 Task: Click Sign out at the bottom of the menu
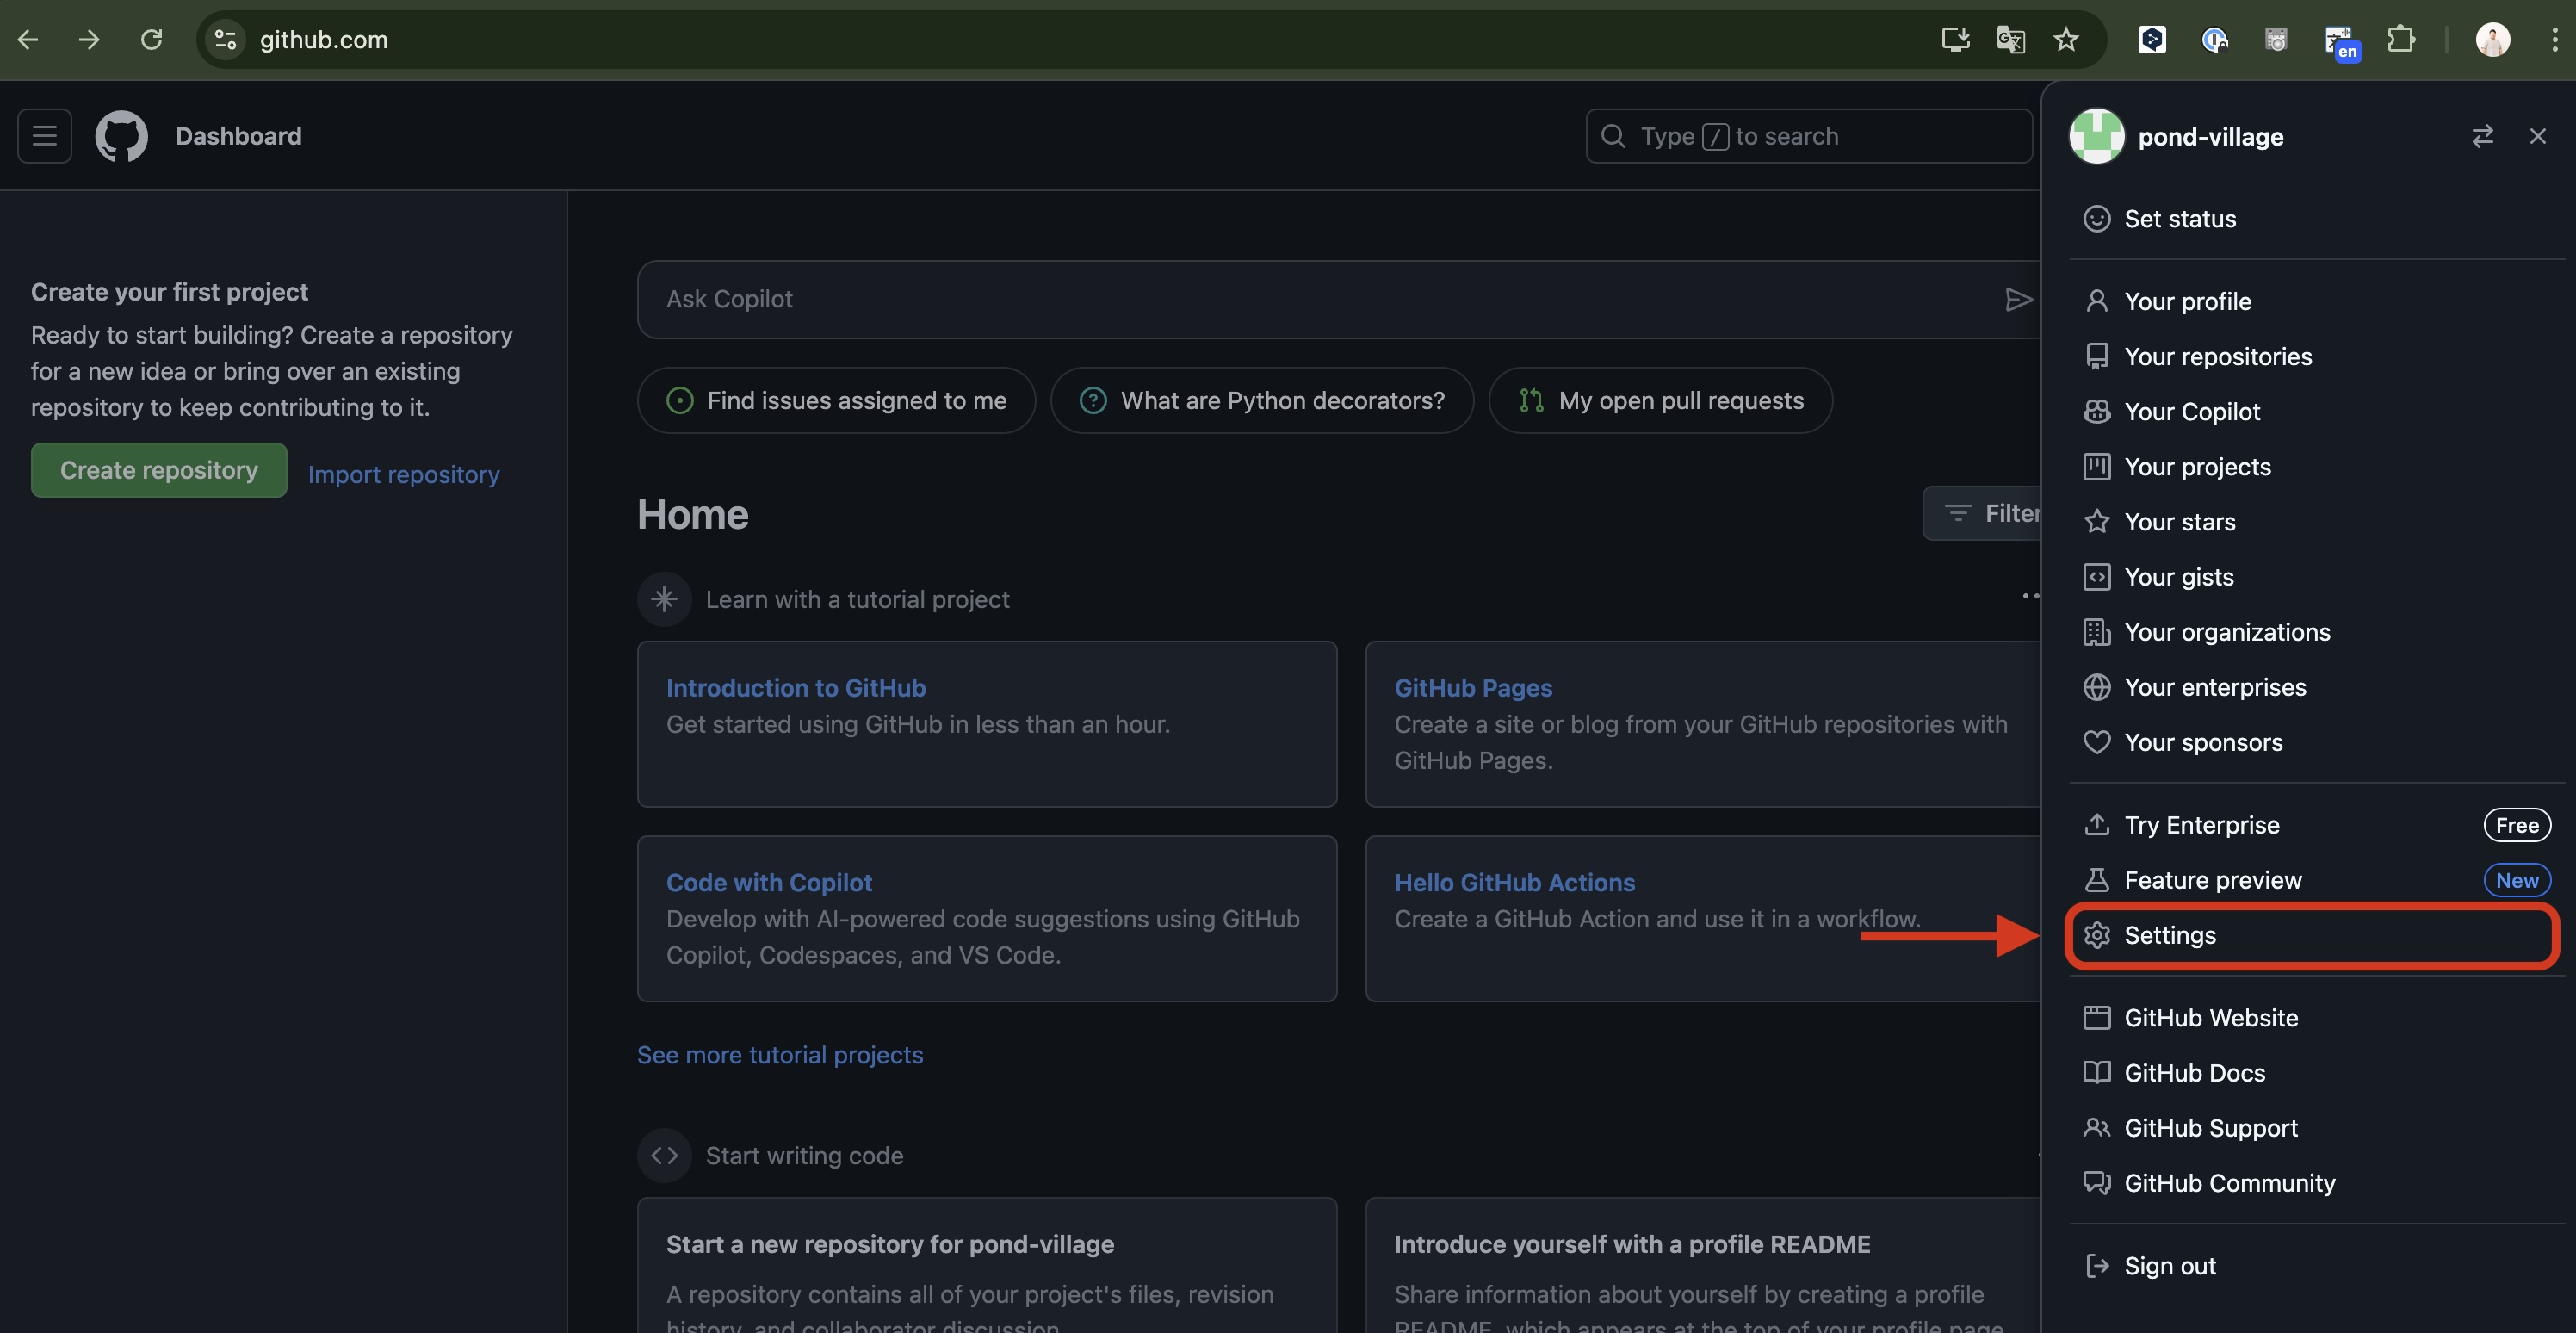2169,1265
